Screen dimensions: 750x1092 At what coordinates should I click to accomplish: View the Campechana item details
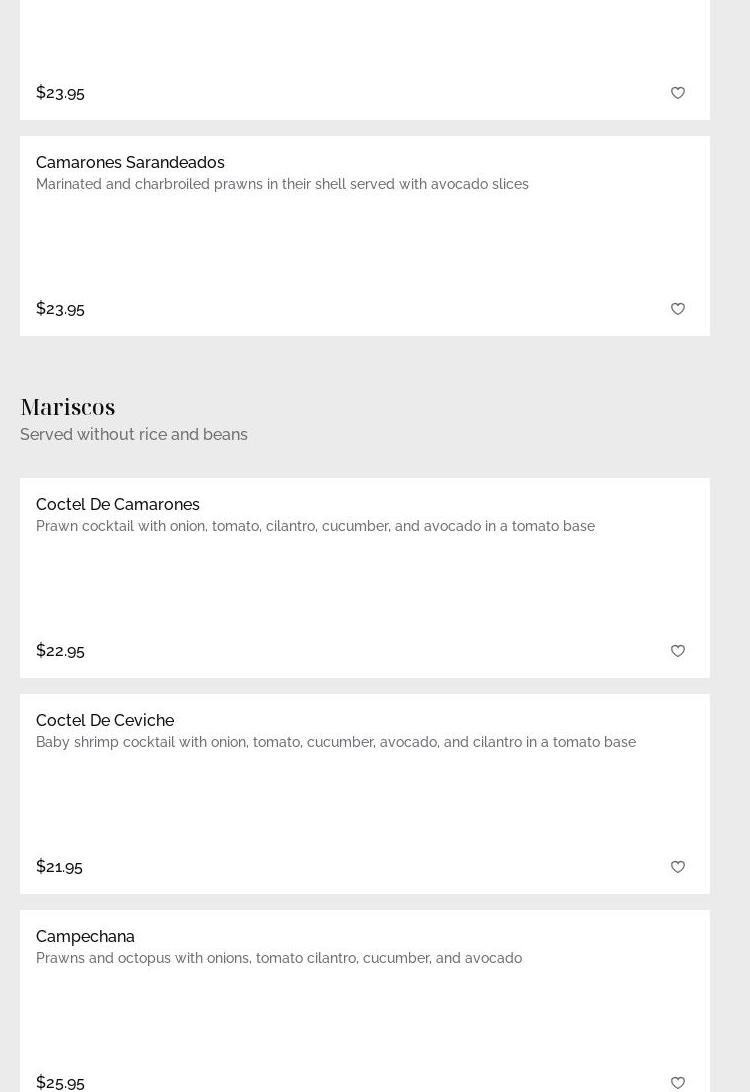coord(85,936)
